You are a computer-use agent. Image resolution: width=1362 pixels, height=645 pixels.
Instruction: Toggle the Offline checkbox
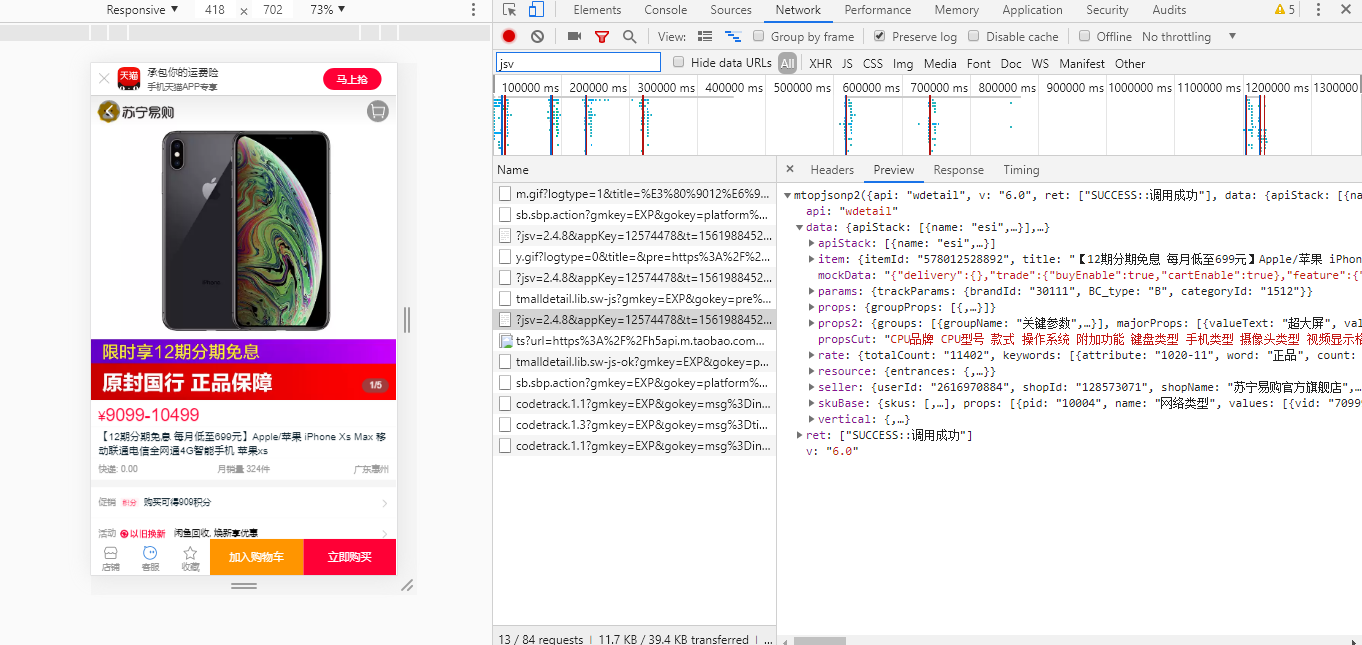(1084, 36)
